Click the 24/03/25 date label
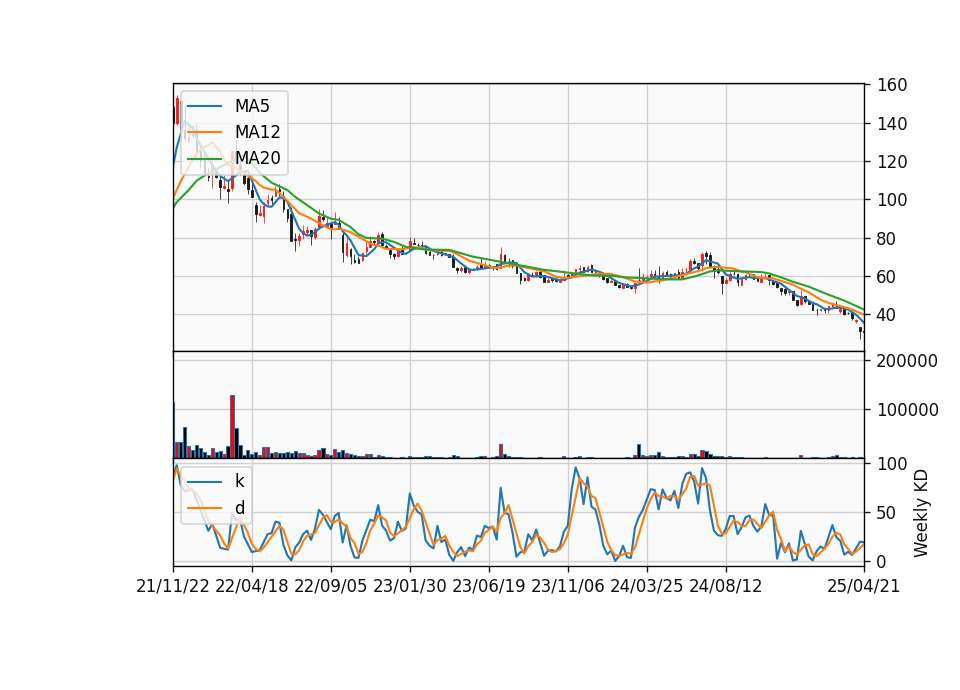The image size is (960, 690). (x=647, y=586)
